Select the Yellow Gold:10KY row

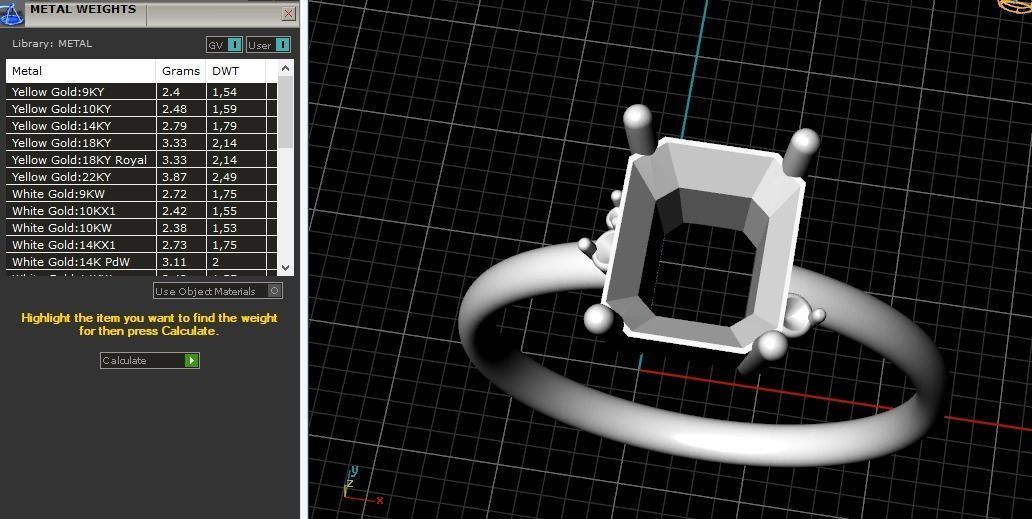[142, 109]
